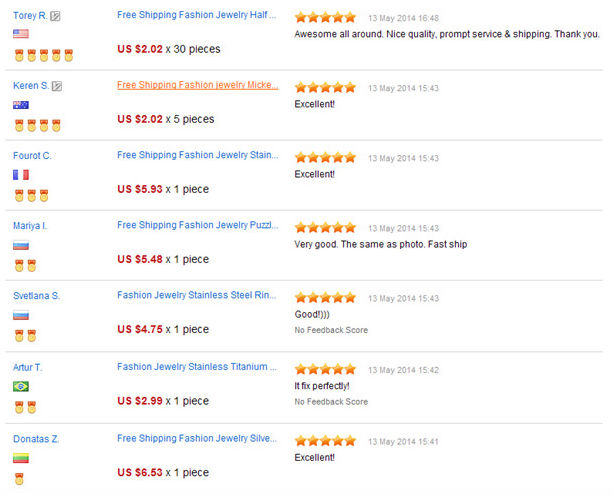This screenshot has width=611, height=495.
Task: Open the 'Free Shipping Fashion Jewelry Silve...' link
Action: (x=198, y=438)
